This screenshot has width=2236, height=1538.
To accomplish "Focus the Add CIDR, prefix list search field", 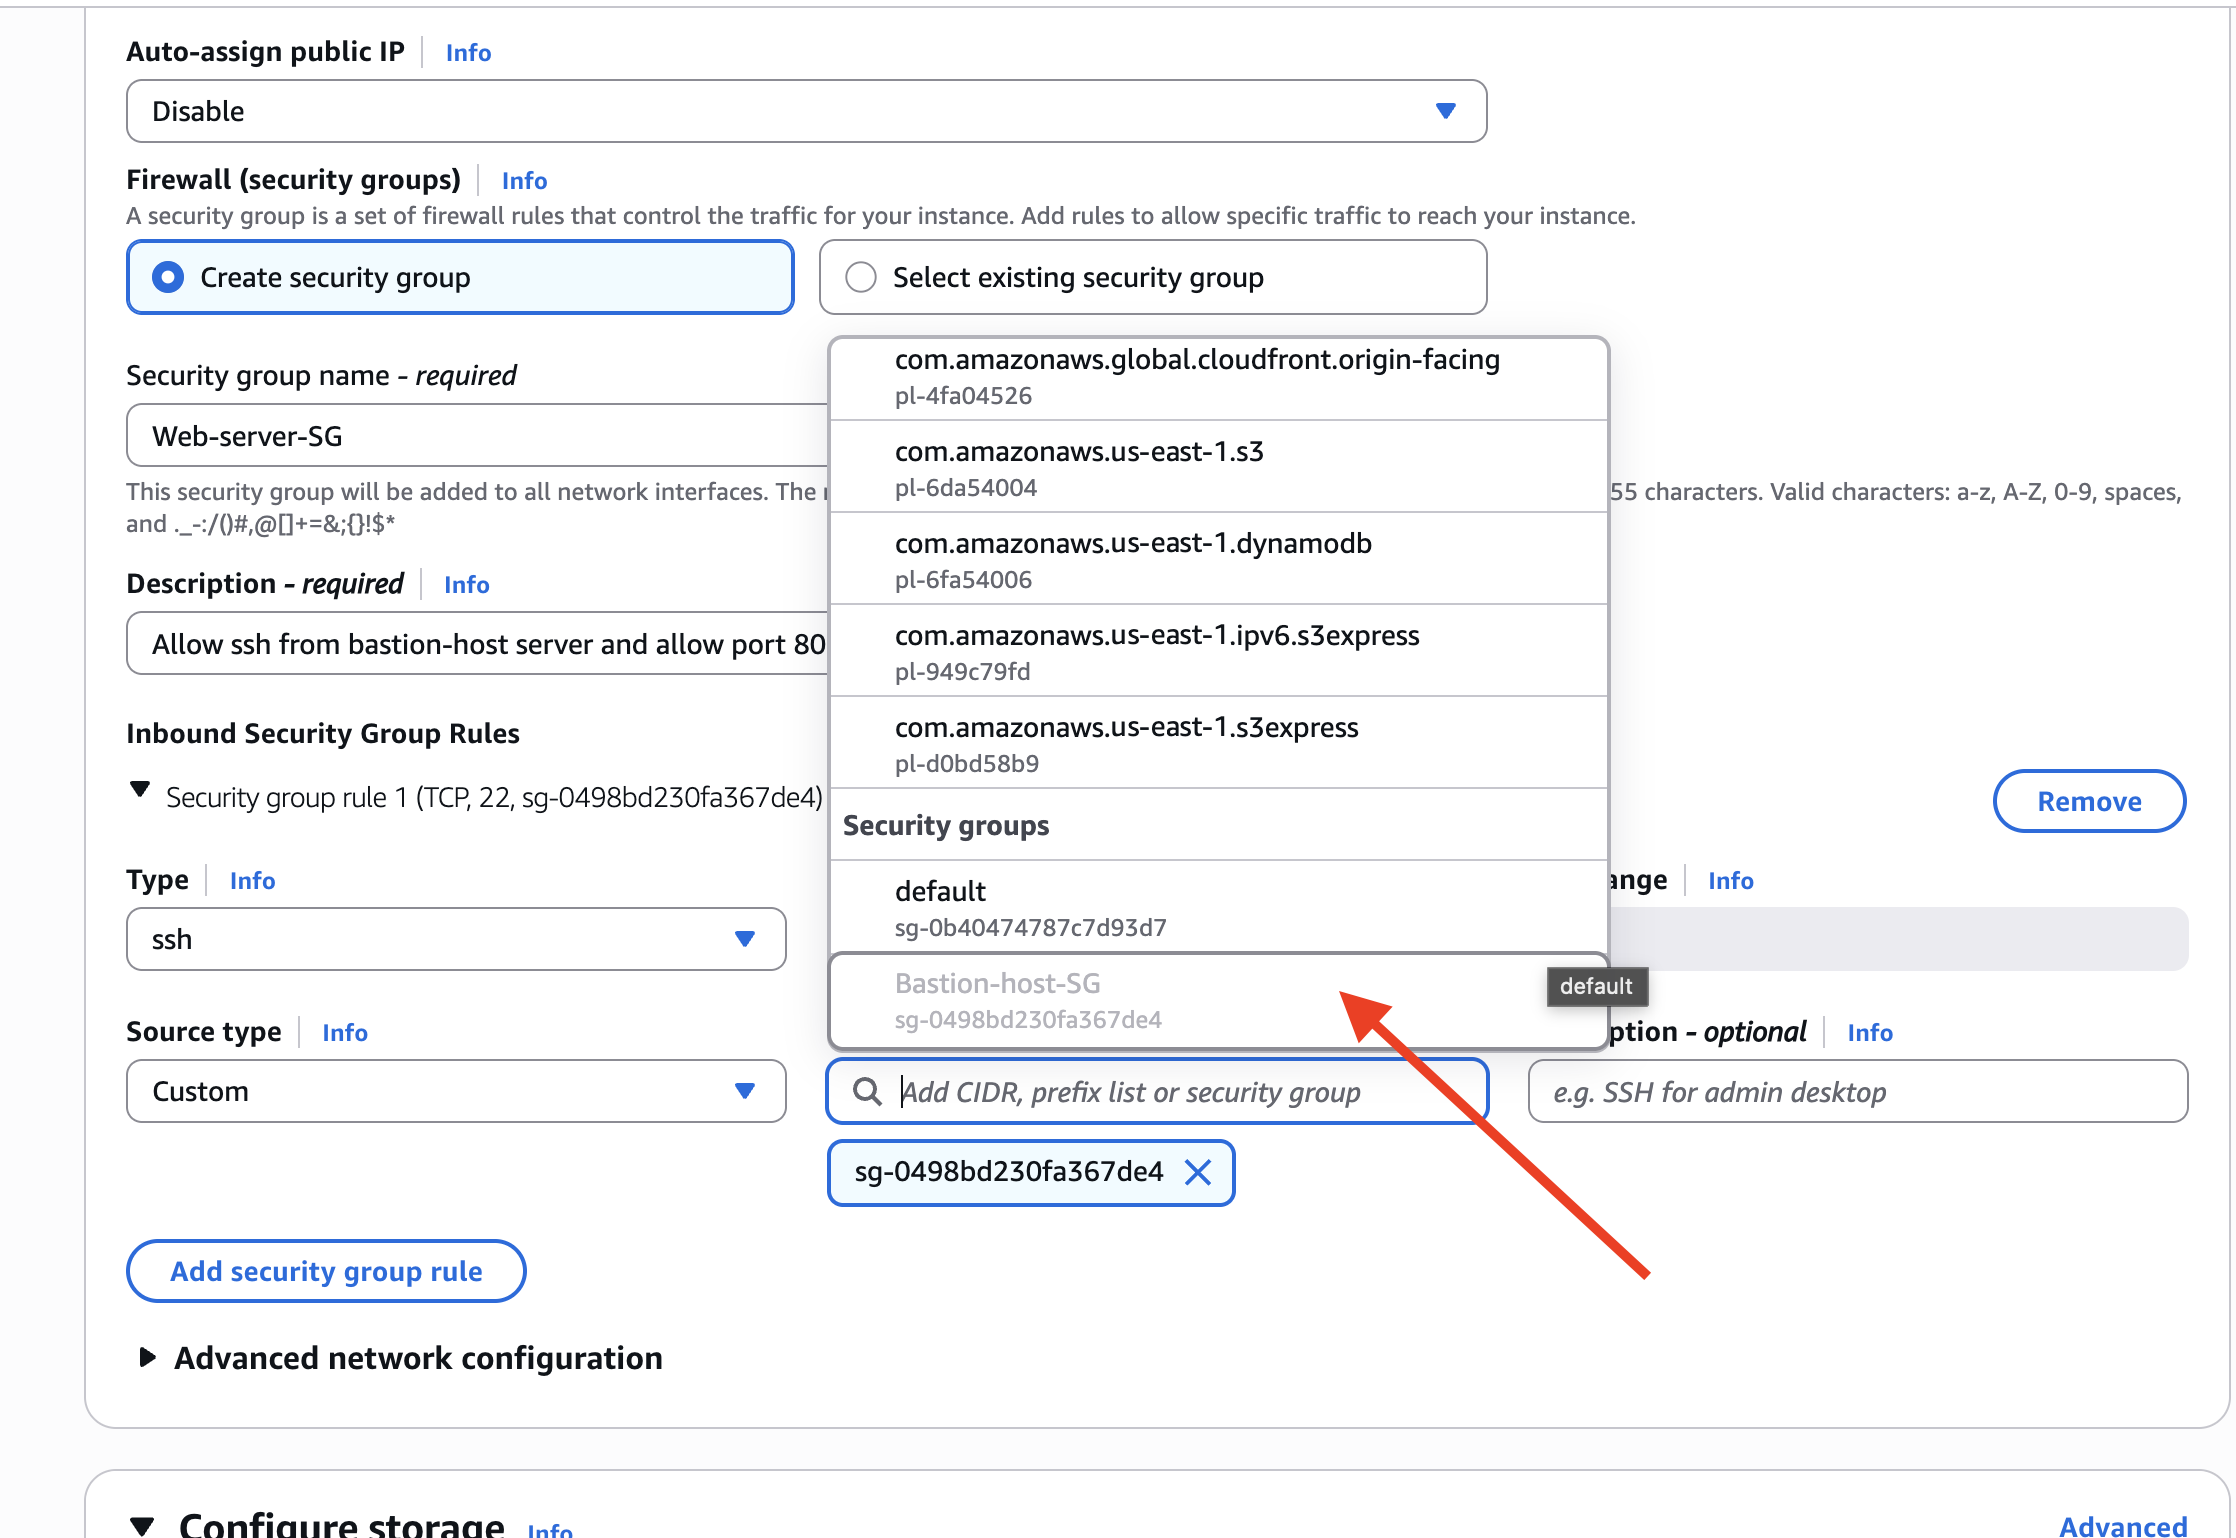I will [x=1157, y=1091].
